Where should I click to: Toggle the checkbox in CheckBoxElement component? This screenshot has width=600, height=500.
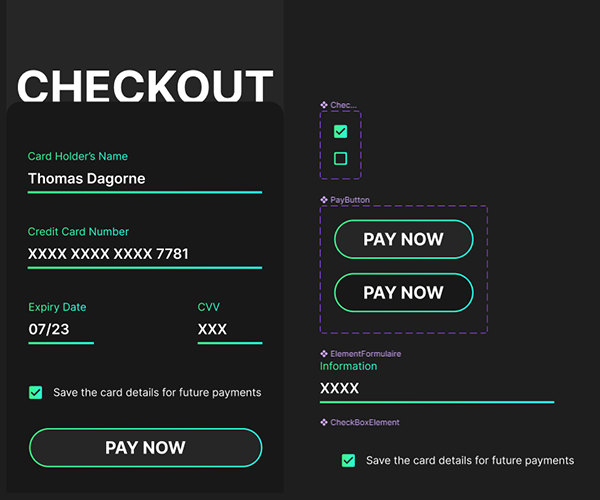348,461
